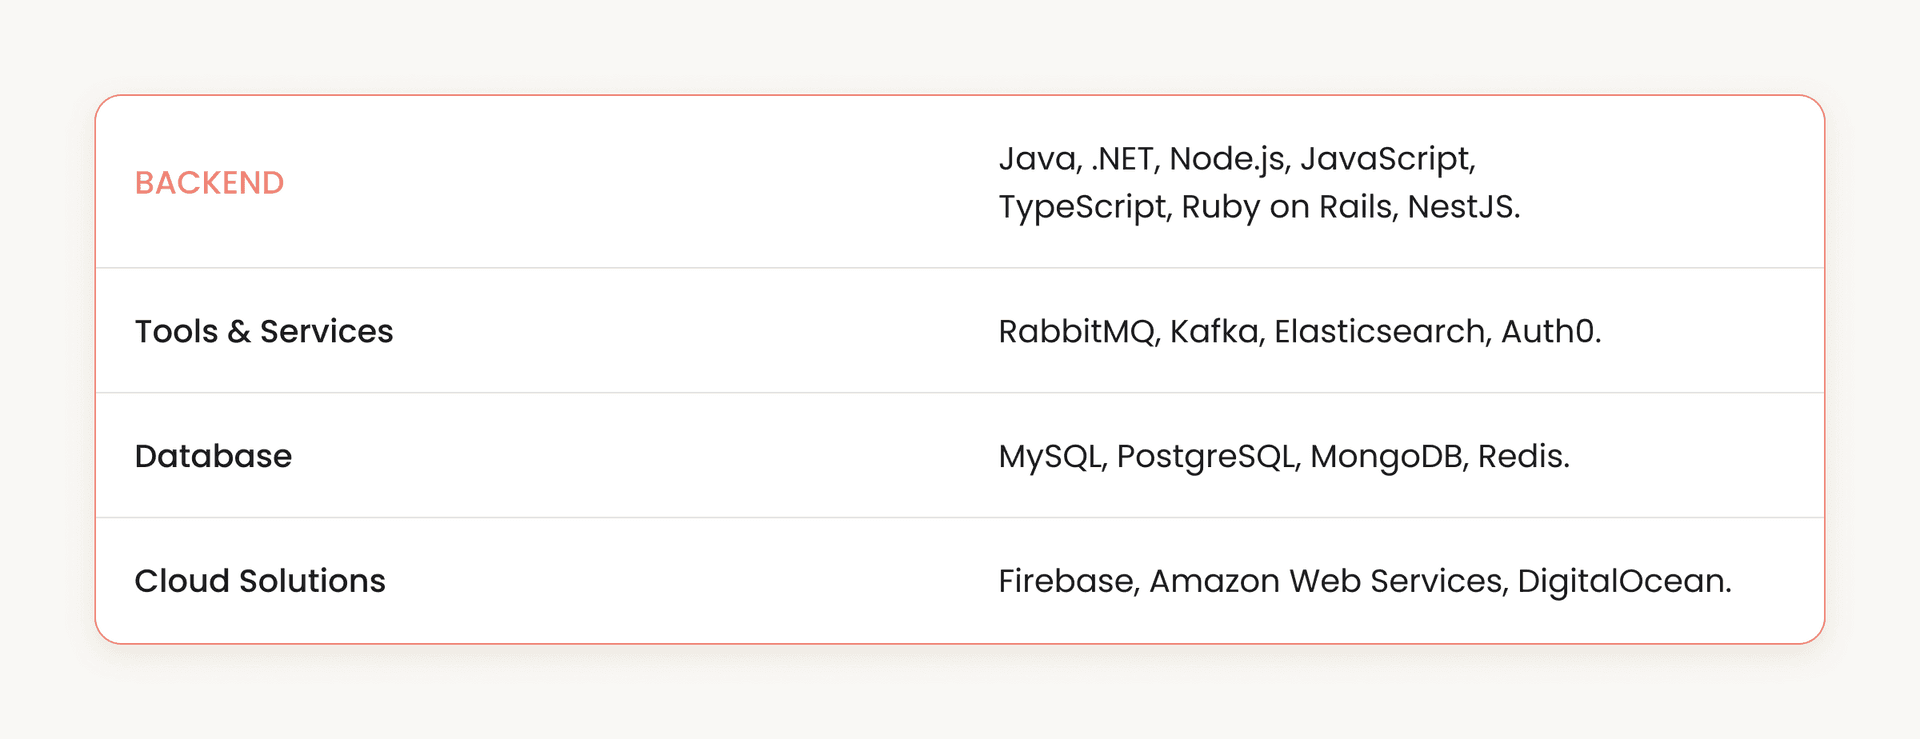Click the BACKEND heading

tap(210, 183)
